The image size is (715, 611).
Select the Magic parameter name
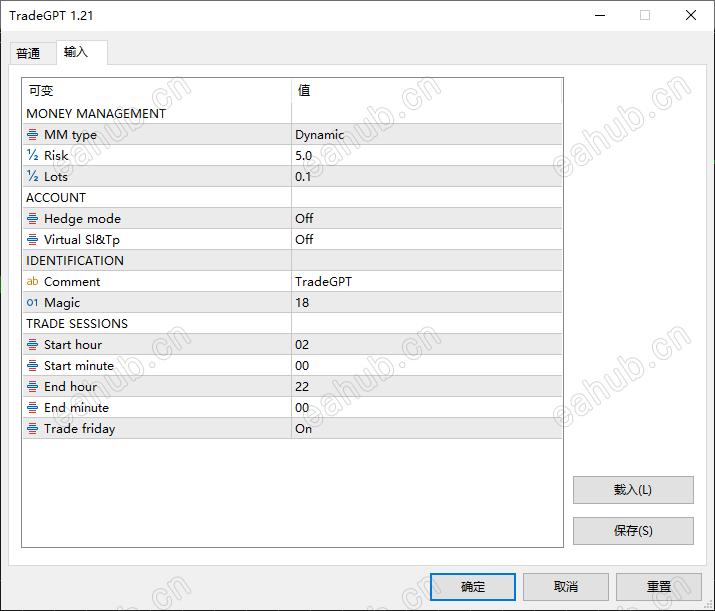(x=62, y=303)
